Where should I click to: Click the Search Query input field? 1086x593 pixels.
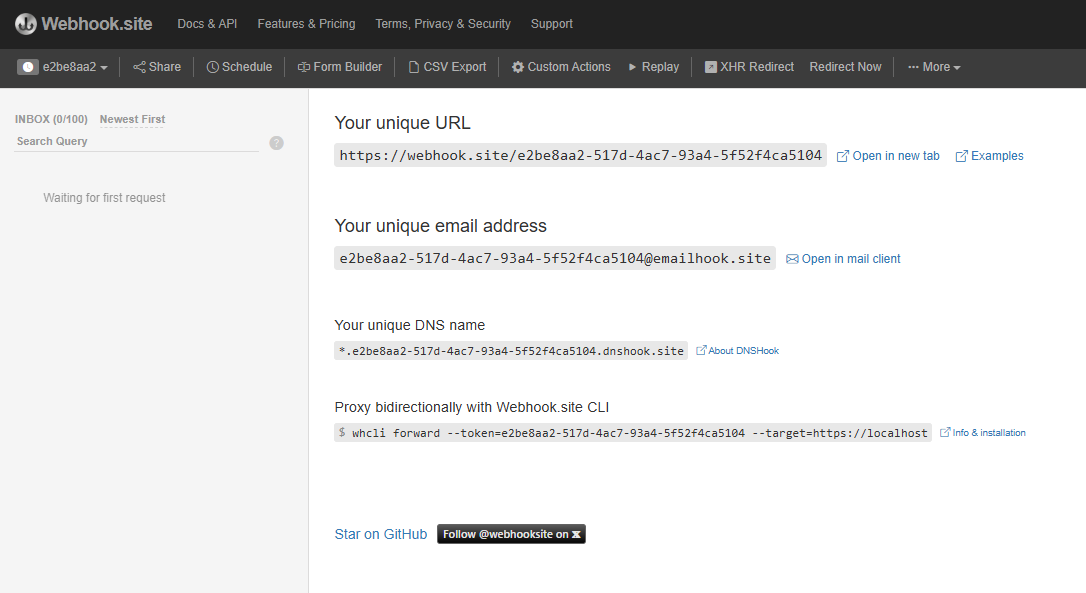(x=136, y=142)
